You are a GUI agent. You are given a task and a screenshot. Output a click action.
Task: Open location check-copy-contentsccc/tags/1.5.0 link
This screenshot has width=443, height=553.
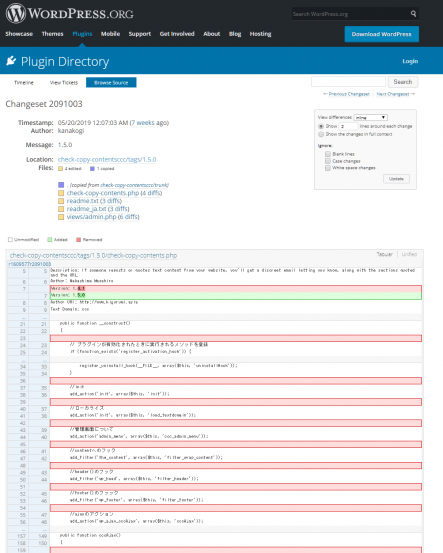click(107, 159)
